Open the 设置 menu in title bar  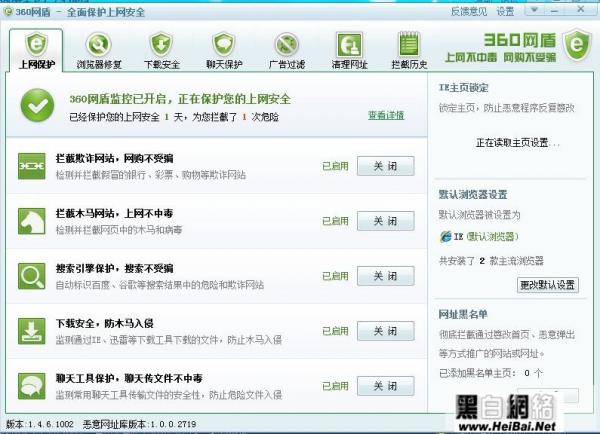505,11
